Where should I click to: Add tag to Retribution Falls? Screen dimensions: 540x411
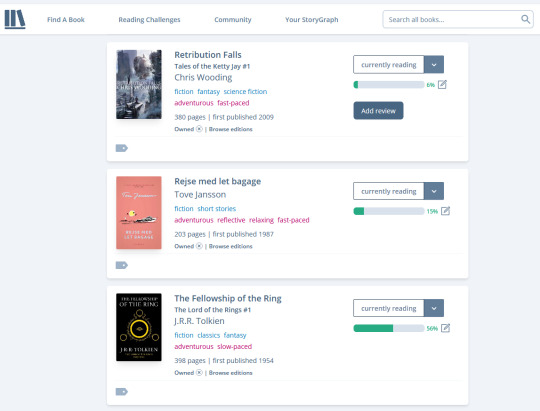coord(122,148)
